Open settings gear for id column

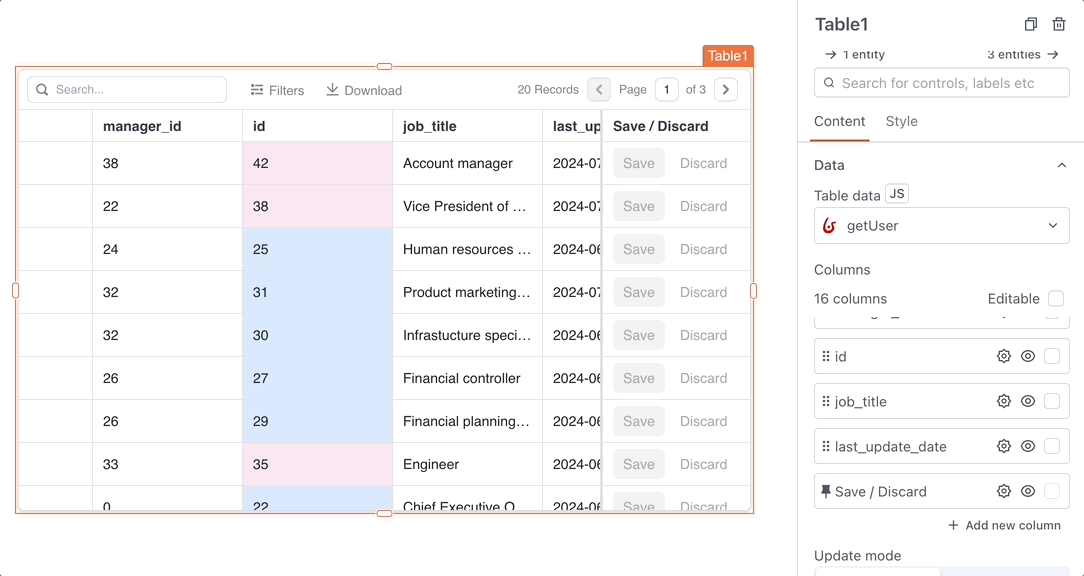pyautogui.click(x=1004, y=356)
